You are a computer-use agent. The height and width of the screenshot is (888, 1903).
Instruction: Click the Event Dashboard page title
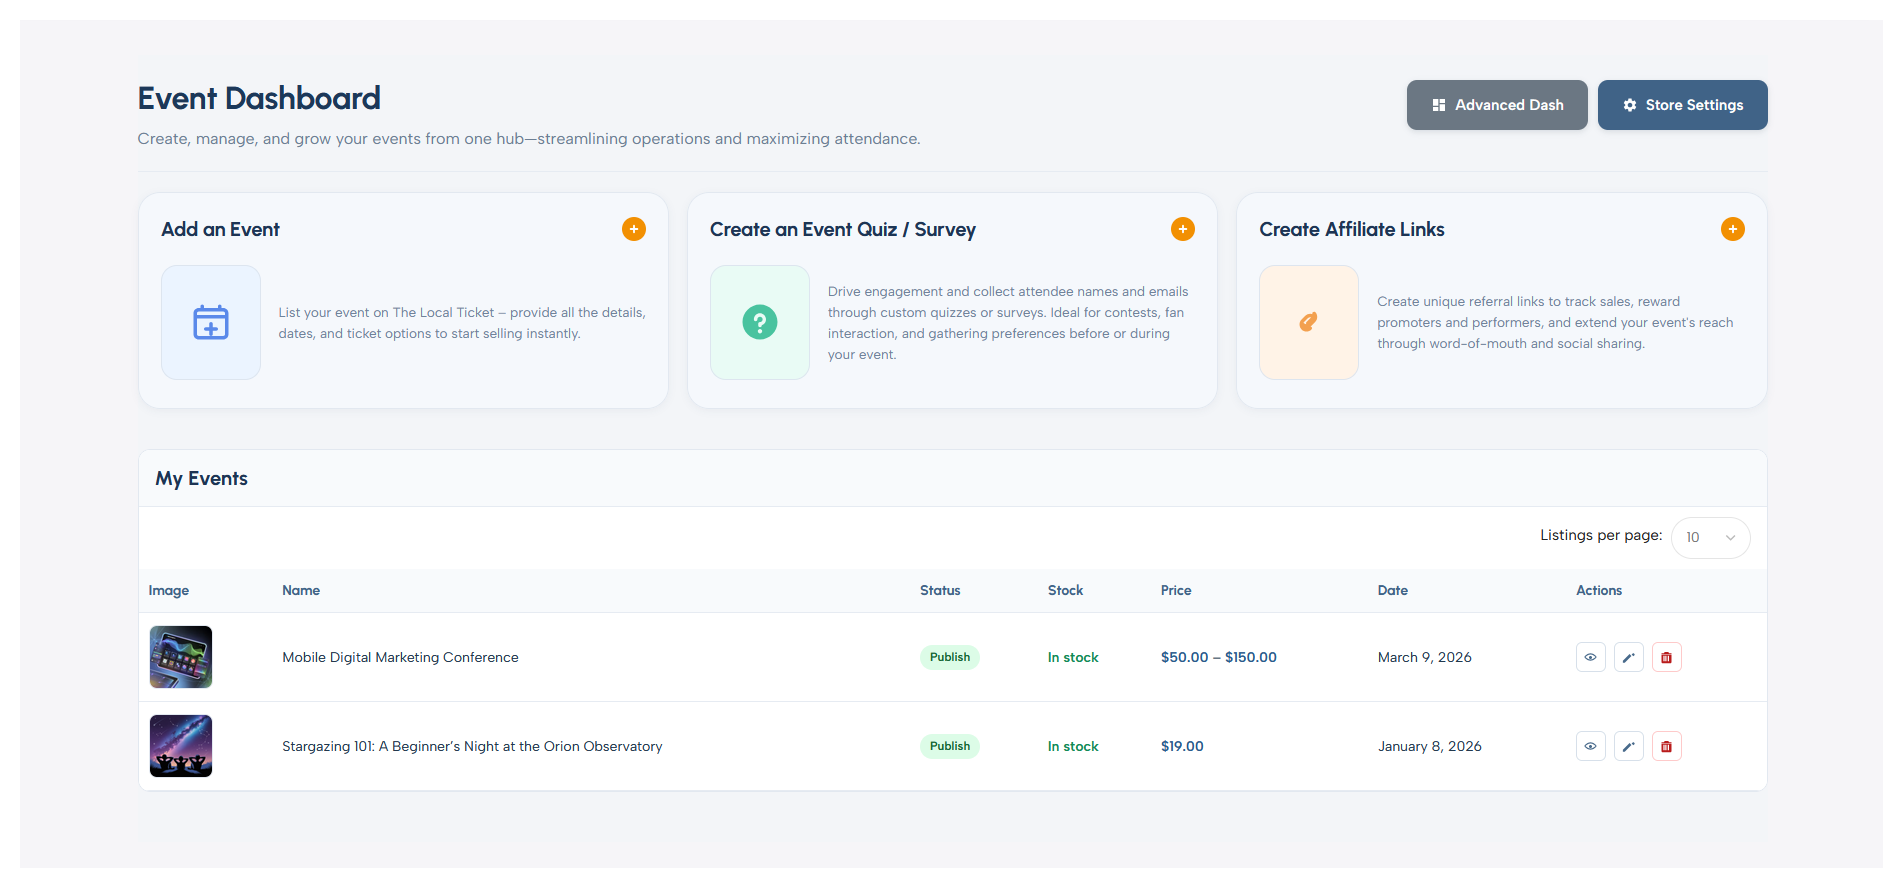pos(259,98)
